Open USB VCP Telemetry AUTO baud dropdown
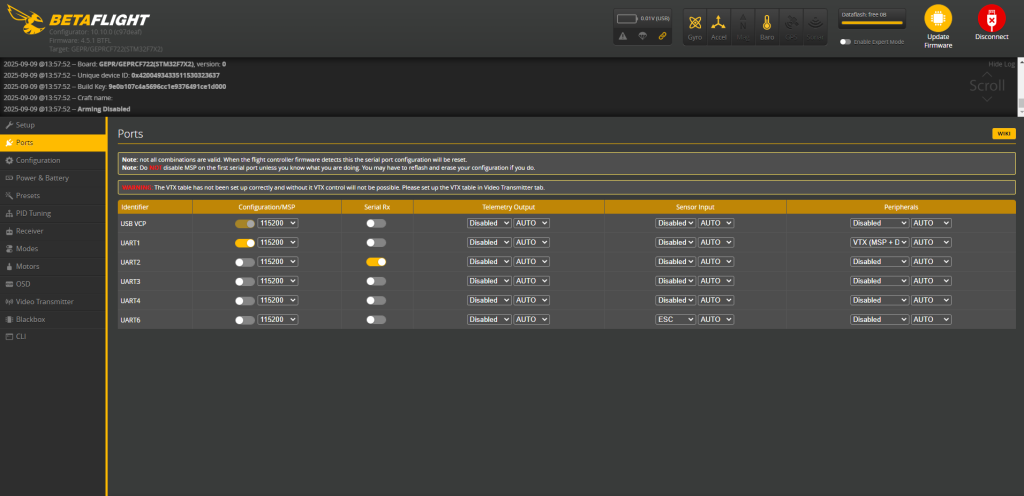Image resolution: width=1024 pixels, height=496 pixels. coord(532,223)
